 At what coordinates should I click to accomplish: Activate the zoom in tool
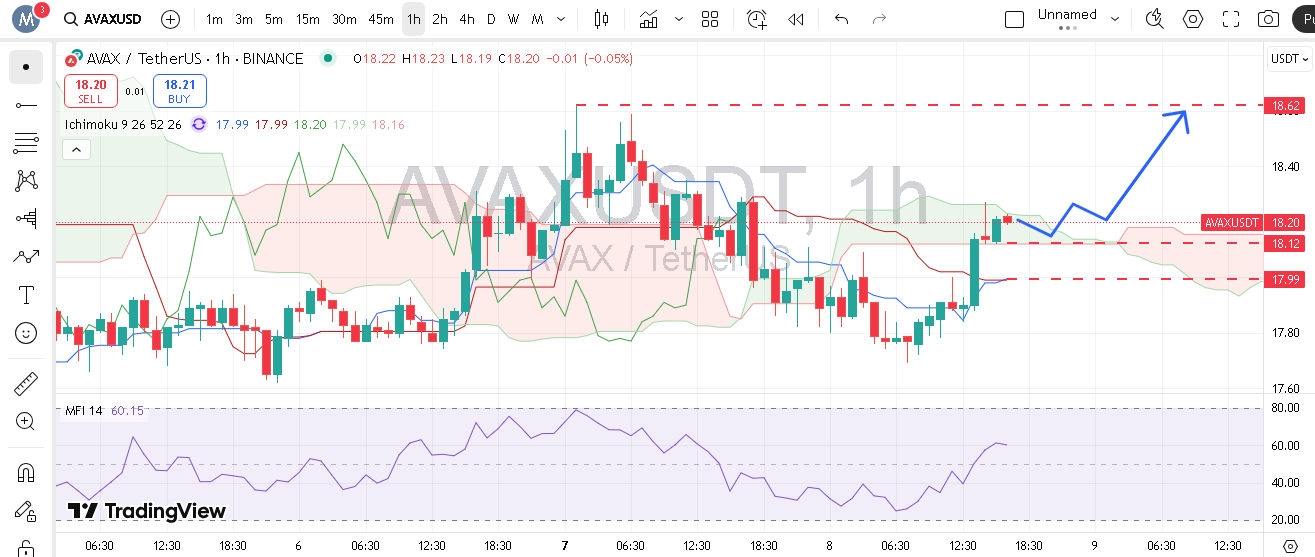tap(26, 422)
